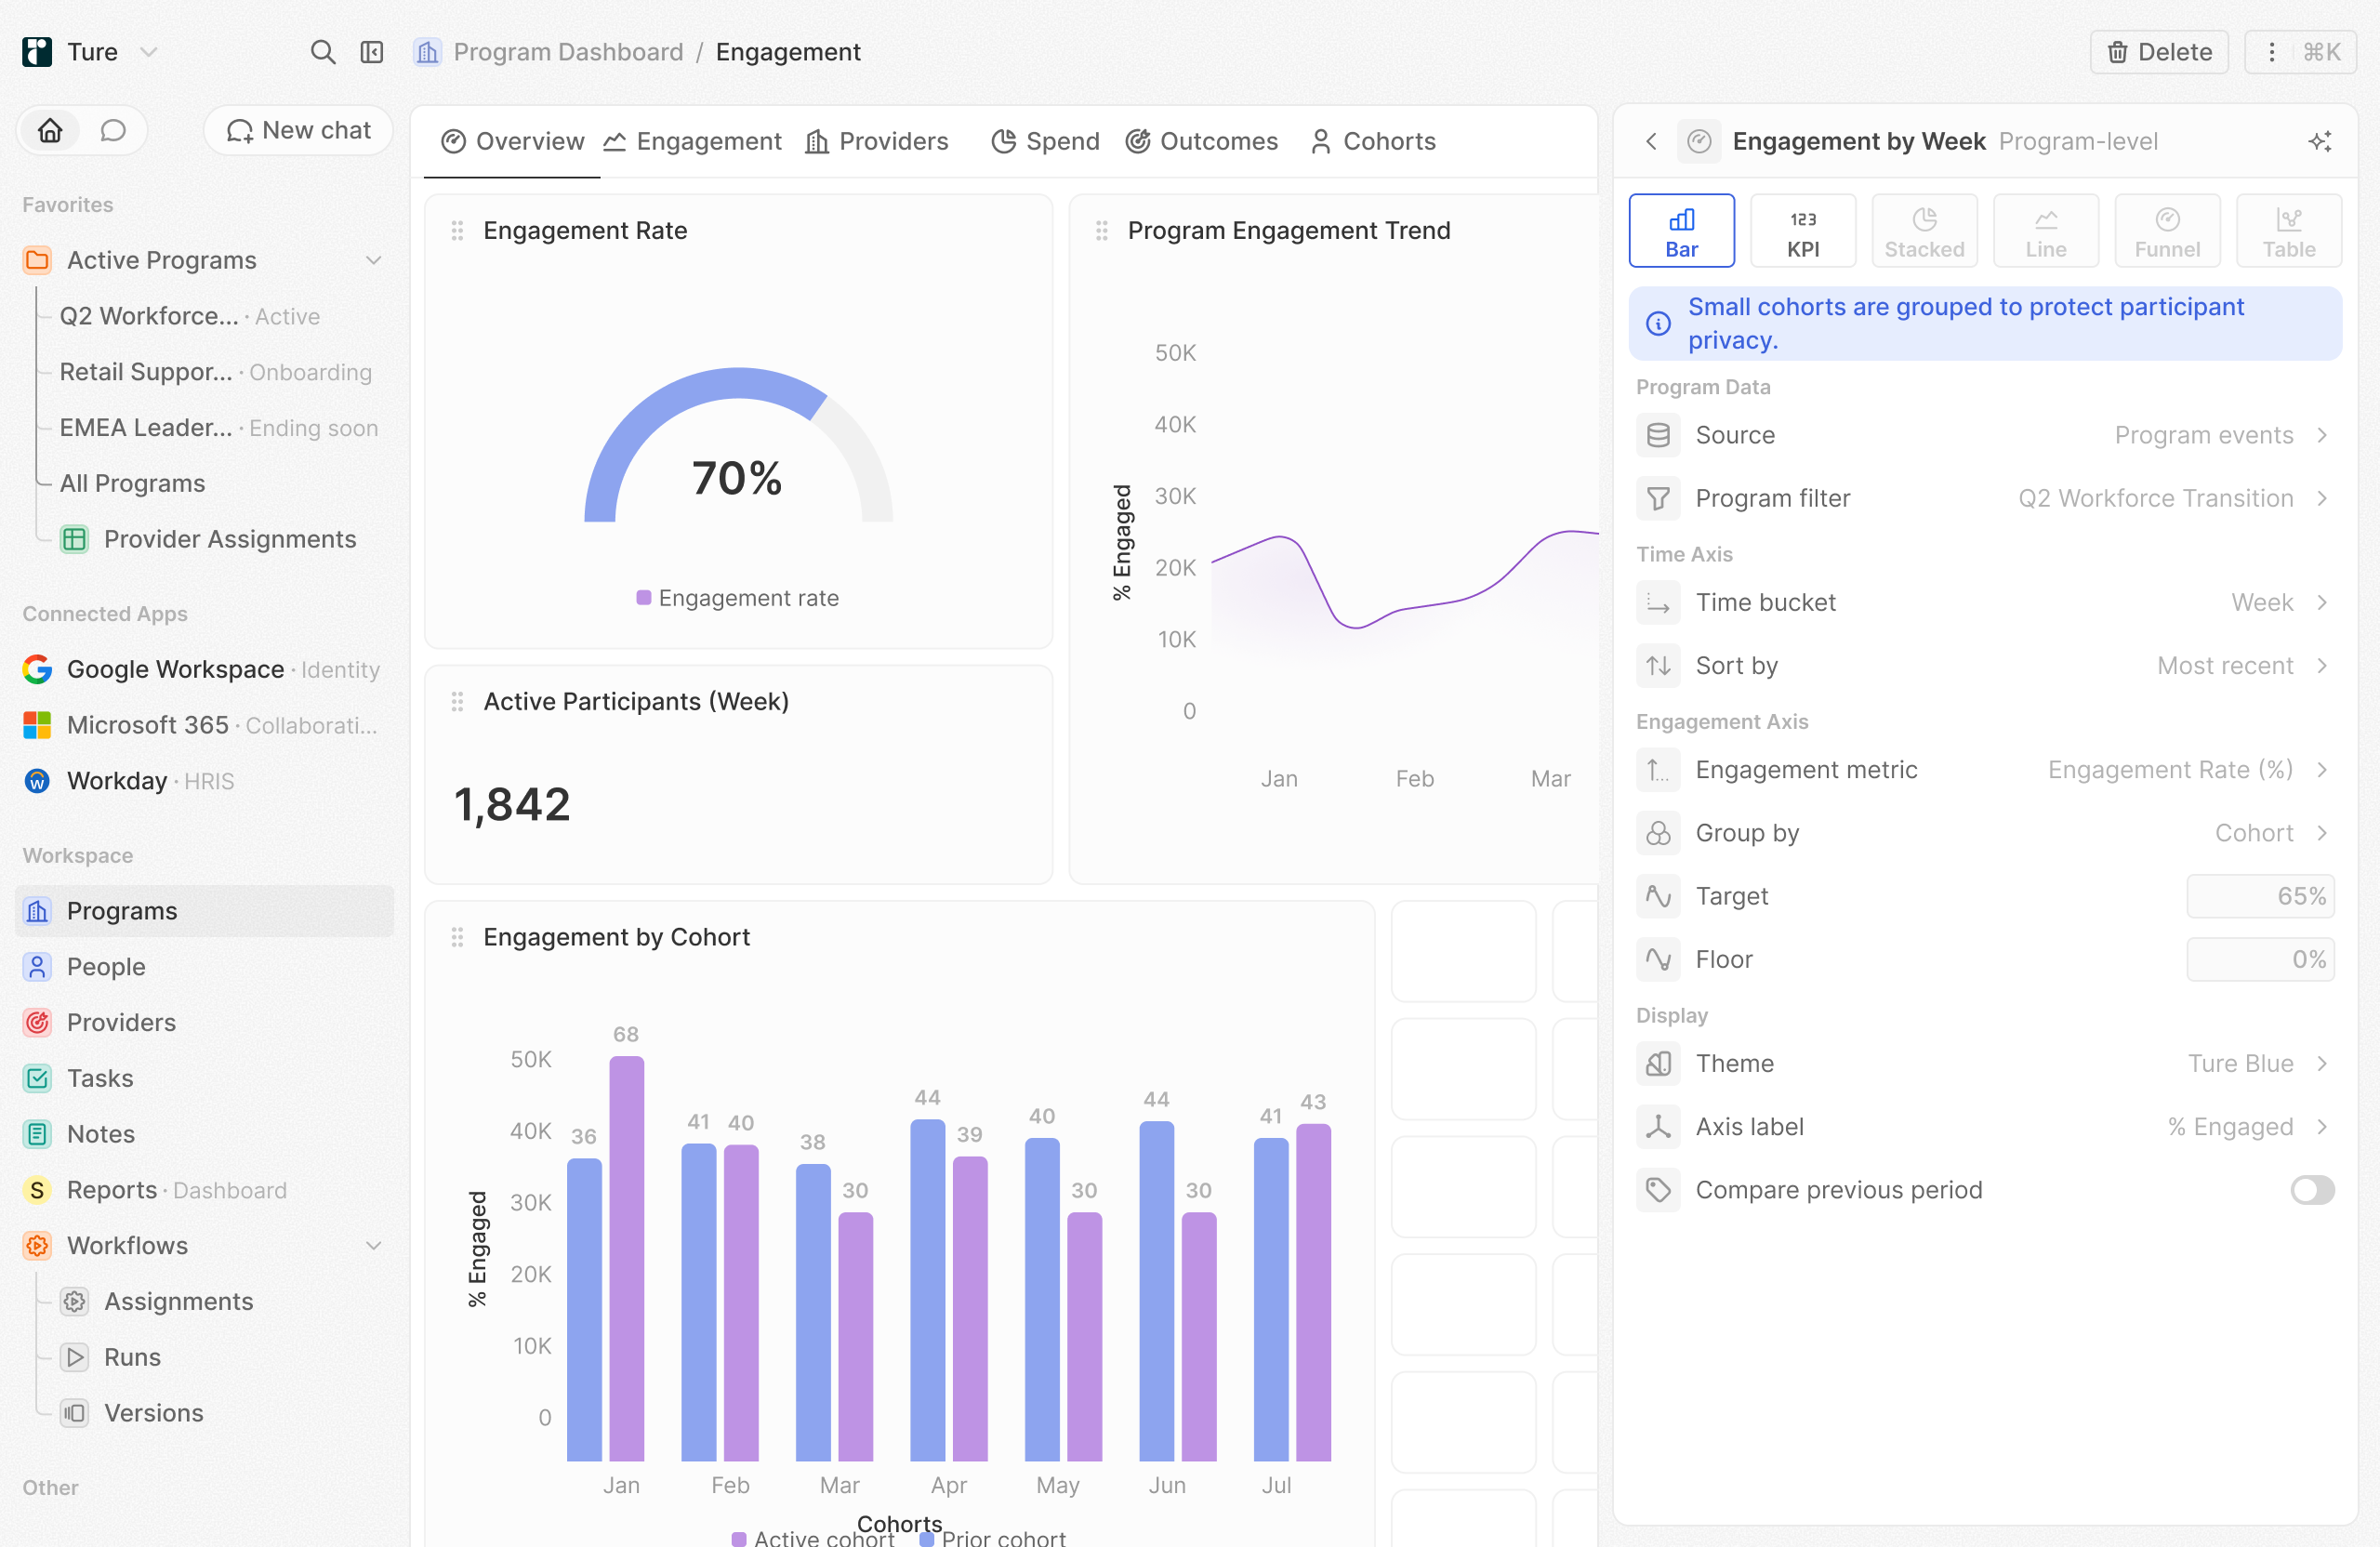The height and width of the screenshot is (1547, 2380).
Task: Collapse the Workflows section chevron
Action: coord(373,1246)
